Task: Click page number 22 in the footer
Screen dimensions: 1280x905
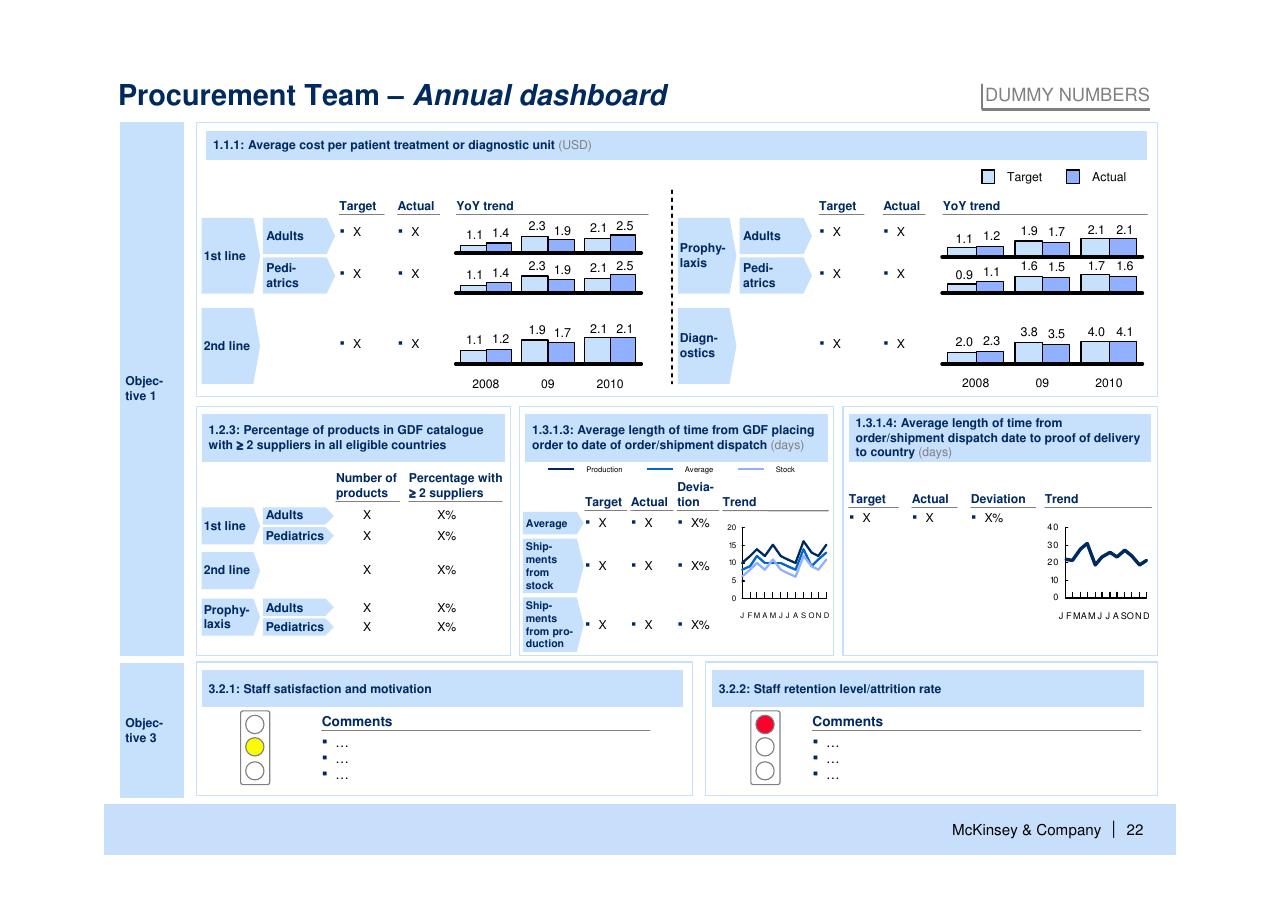Action: pos(1135,830)
